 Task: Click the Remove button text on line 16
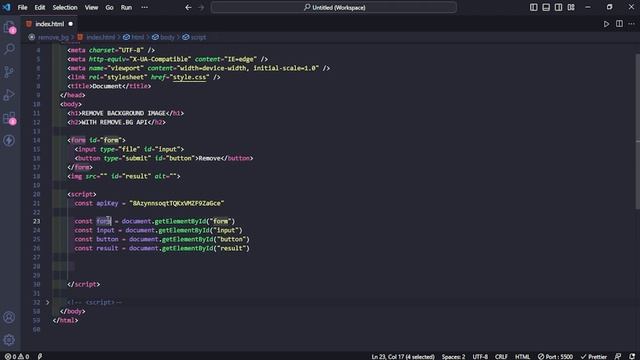(x=209, y=158)
